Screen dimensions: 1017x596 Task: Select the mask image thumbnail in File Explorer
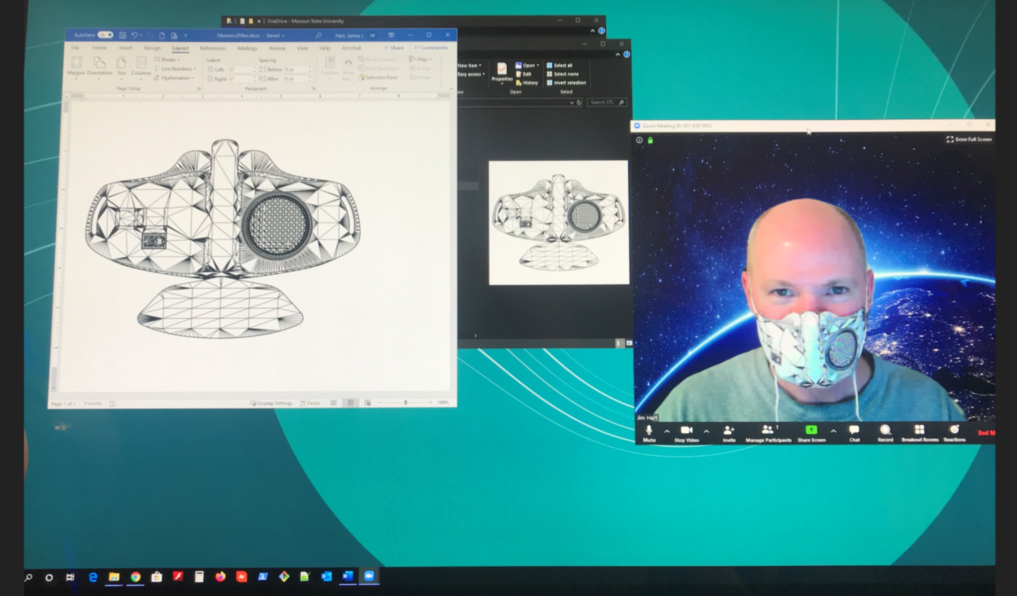tap(558, 222)
